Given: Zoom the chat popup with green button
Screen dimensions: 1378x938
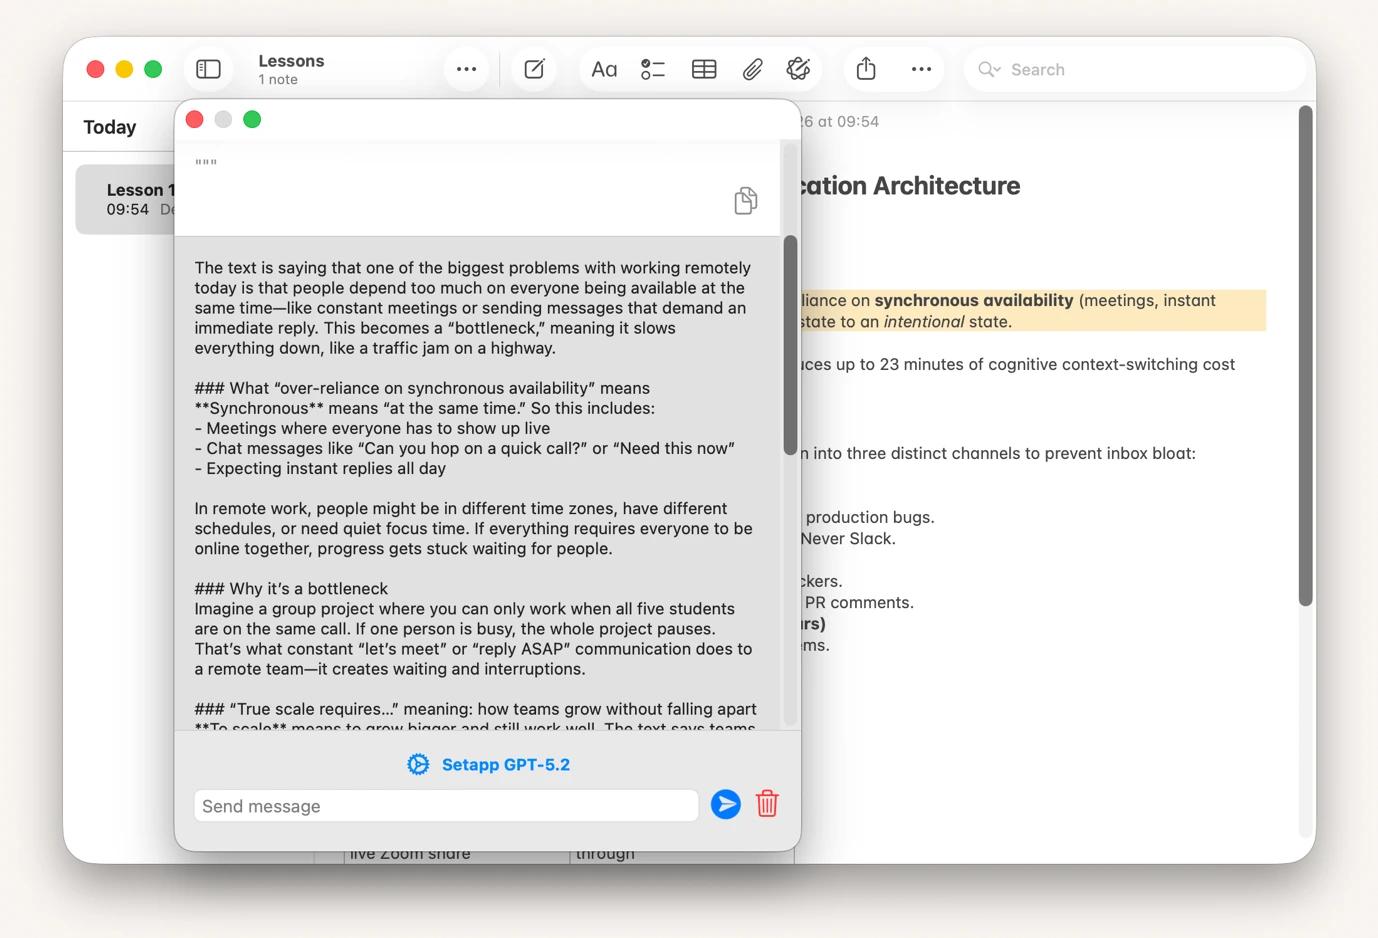Looking at the screenshot, I should click(x=252, y=119).
